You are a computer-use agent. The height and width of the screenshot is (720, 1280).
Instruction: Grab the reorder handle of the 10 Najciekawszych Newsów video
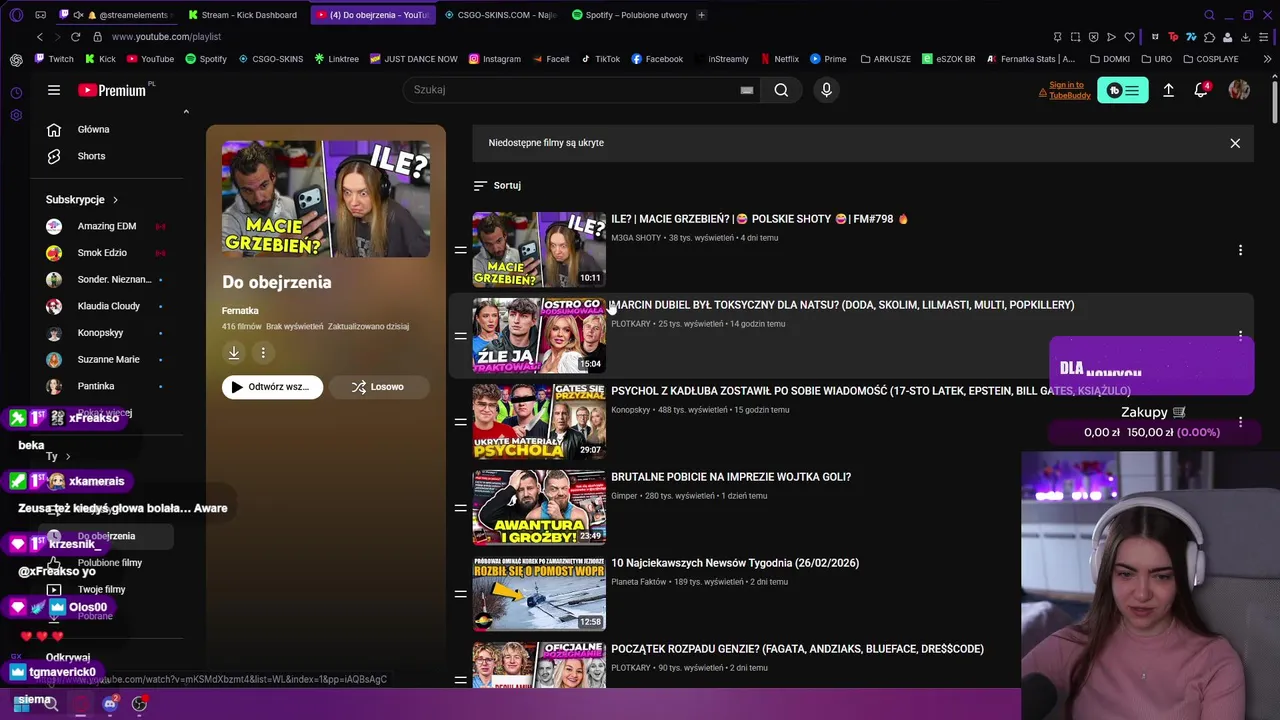(x=460, y=594)
